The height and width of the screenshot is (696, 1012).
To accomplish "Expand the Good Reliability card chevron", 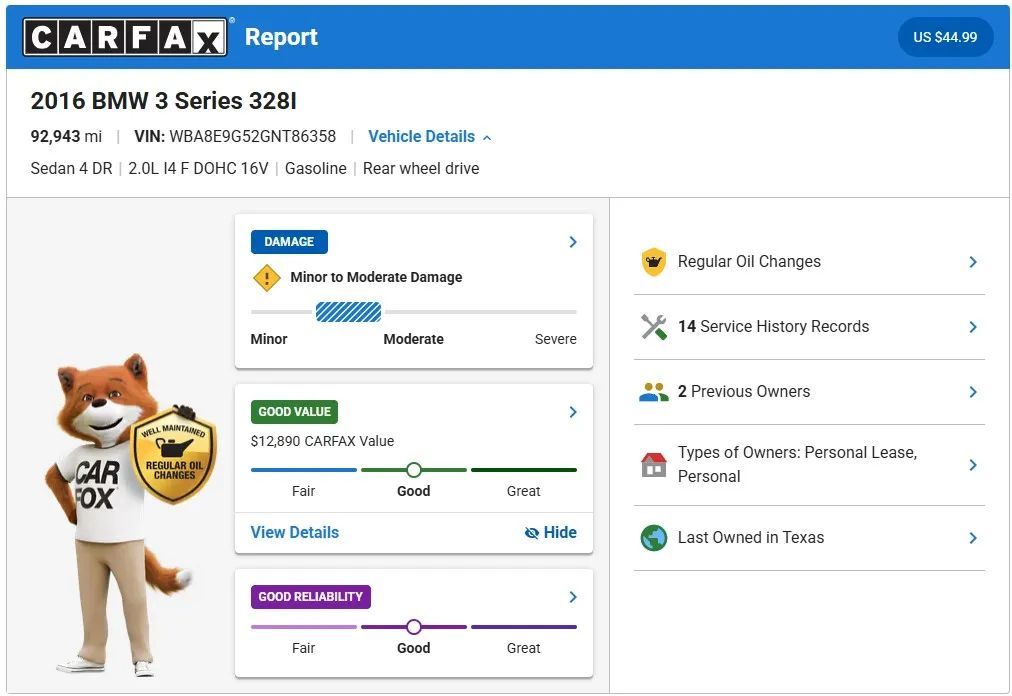I will click(572, 597).
